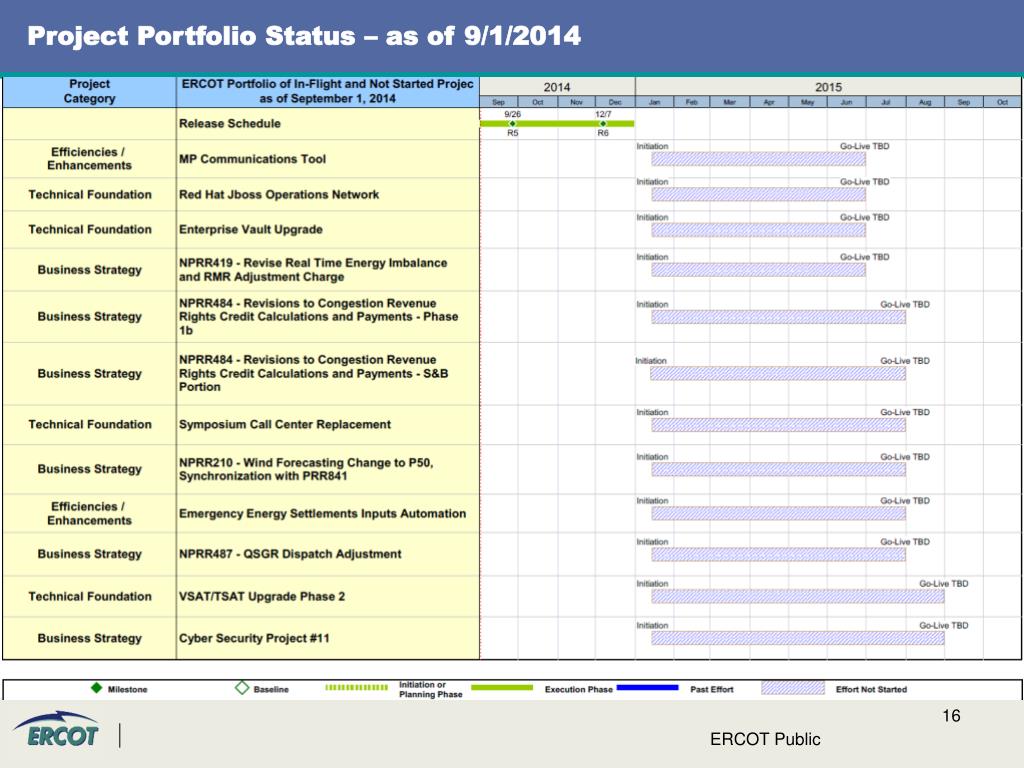This screenshot has height=768, width=1024.
Task: Select the Release Schedule row label
Action: (230, 123)
